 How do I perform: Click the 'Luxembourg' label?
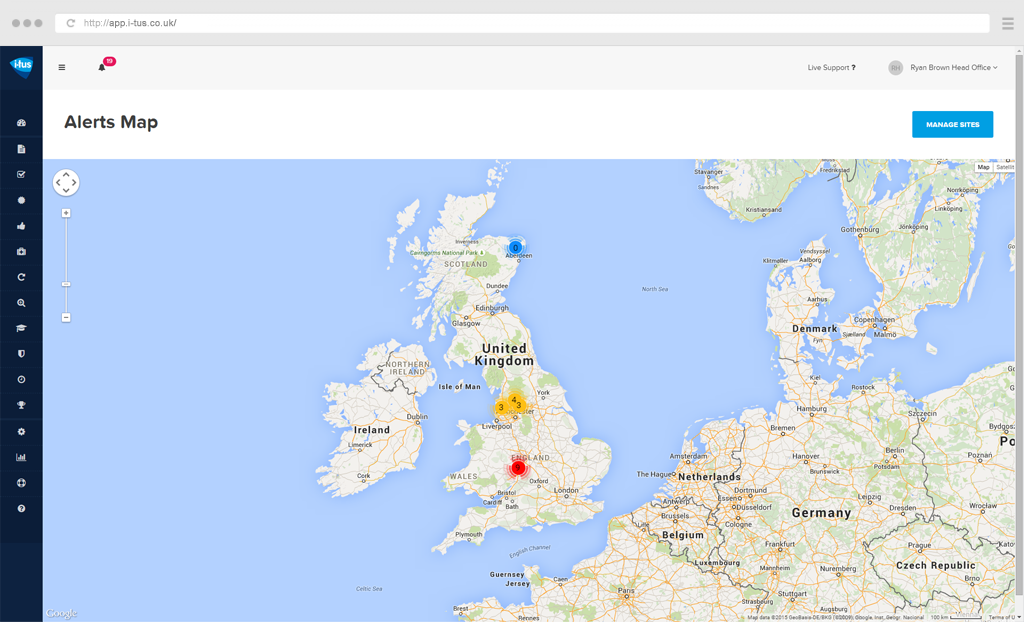click(x=716, y=563)
